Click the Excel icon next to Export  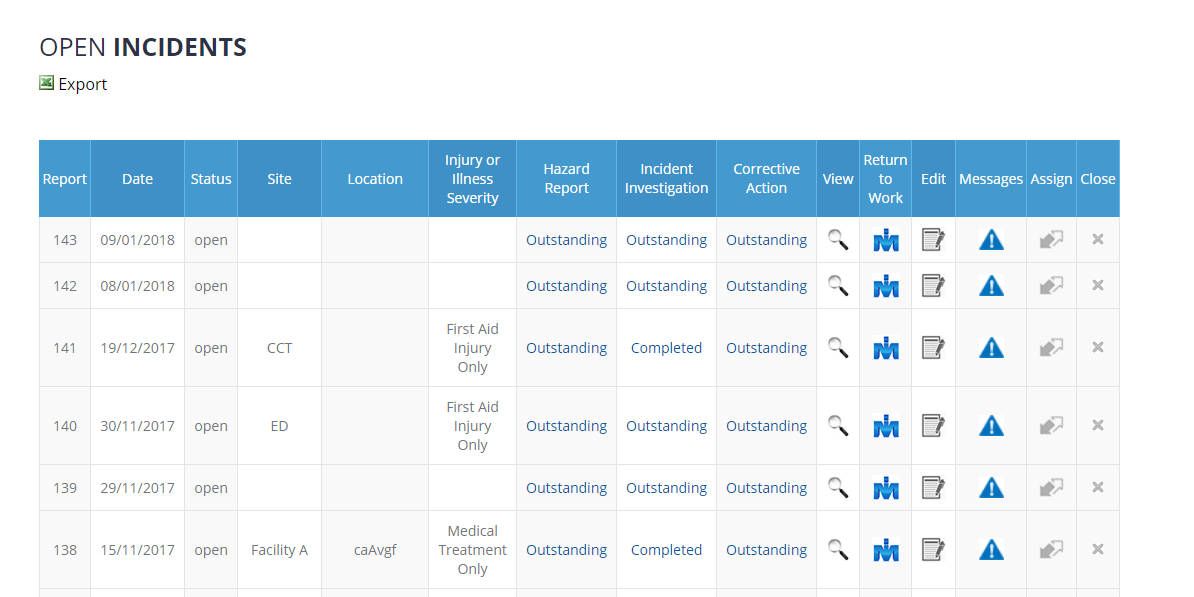click(x=45, y=82)
